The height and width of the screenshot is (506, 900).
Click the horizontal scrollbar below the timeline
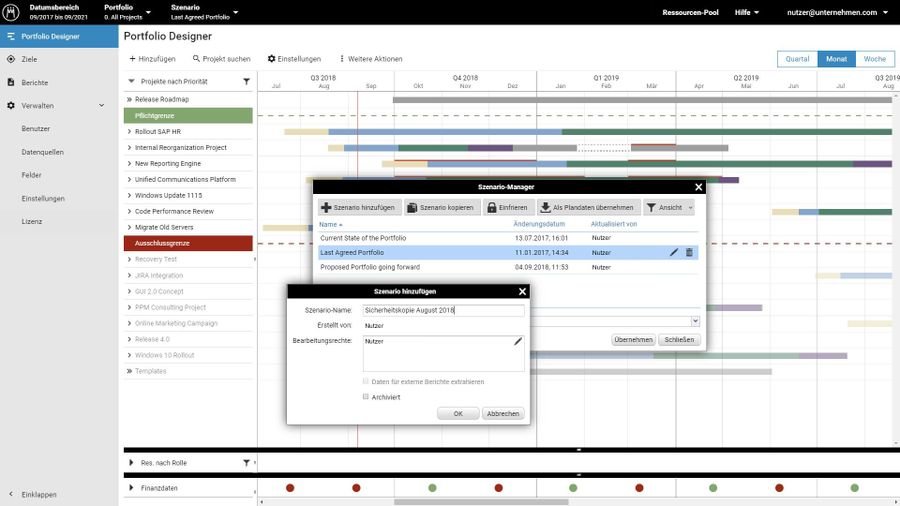pyautogui.click(x=500, y=502)
